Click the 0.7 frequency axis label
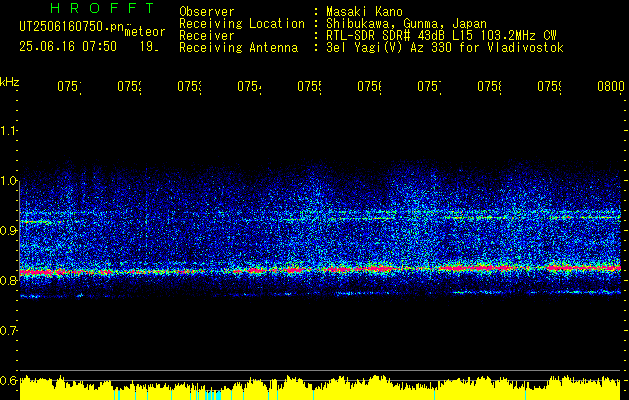 coord(9,331)
